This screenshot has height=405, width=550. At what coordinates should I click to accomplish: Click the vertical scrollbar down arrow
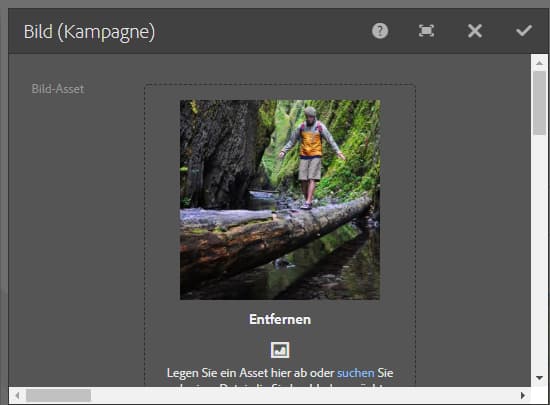coord(539,378)
